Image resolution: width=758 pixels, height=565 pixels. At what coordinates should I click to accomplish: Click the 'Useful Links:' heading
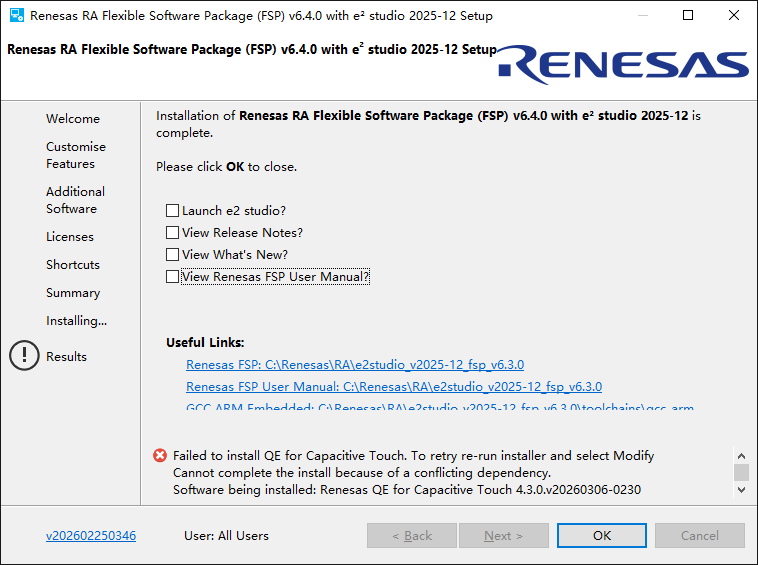click(205, 342)
